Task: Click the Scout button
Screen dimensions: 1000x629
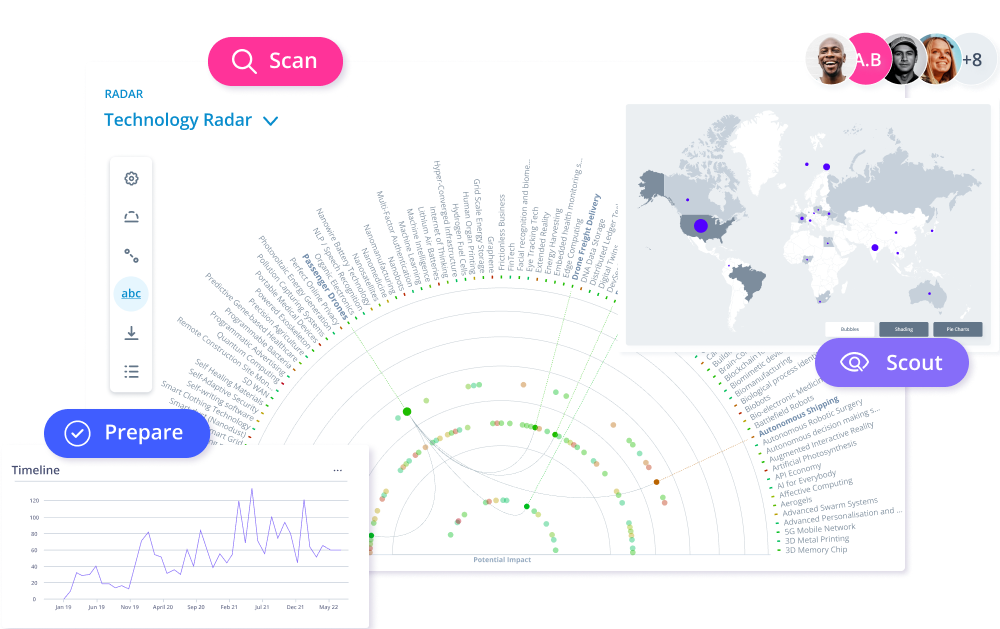Action: [x=893, y=363]
